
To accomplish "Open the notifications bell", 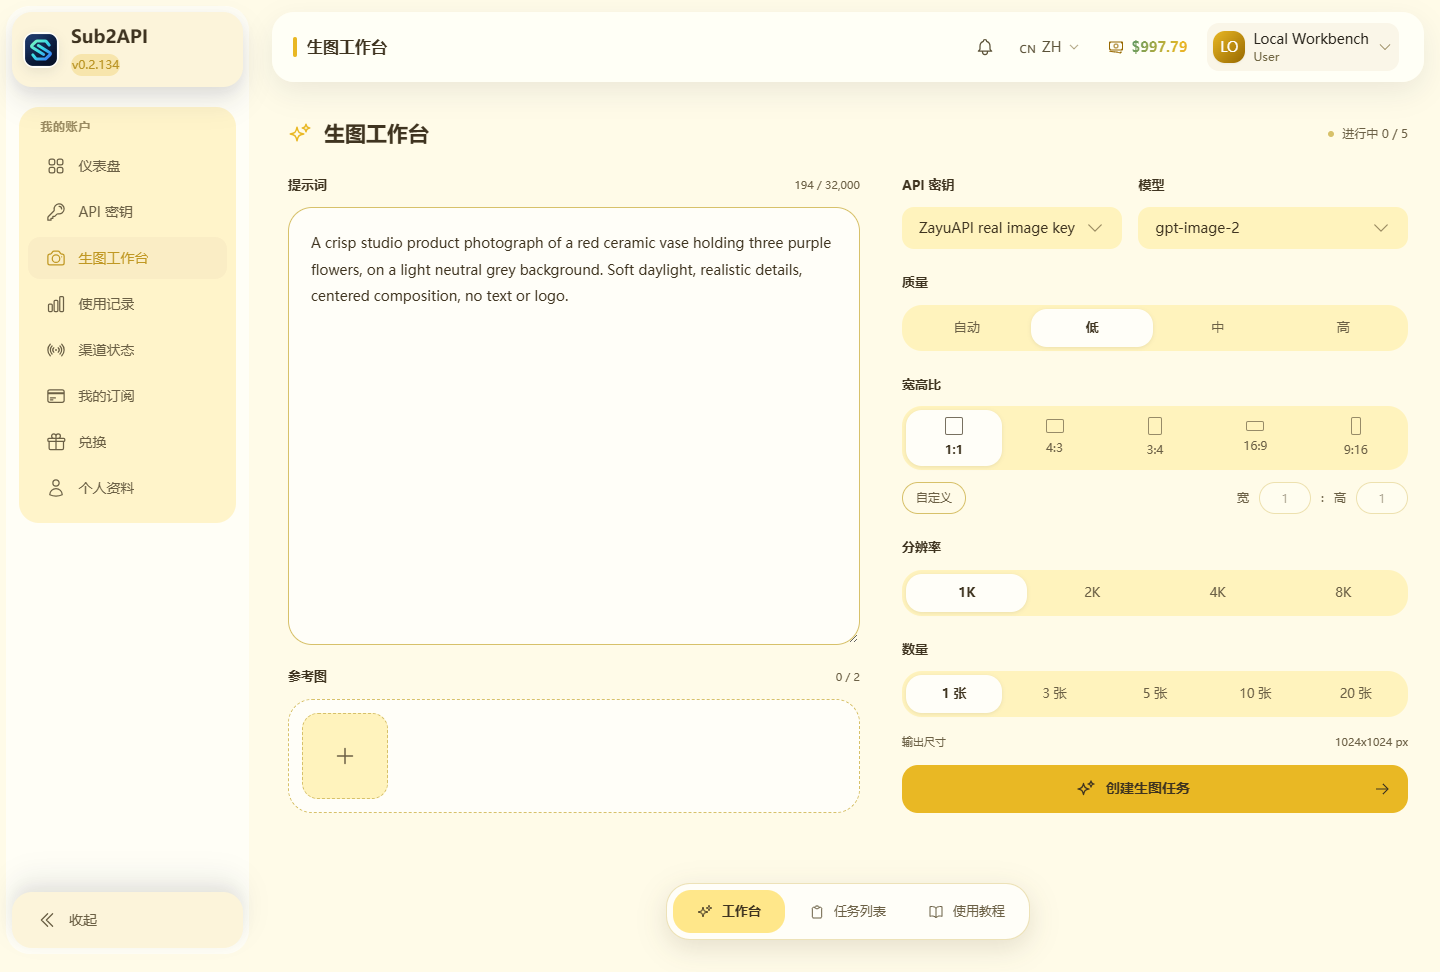I will 985,47.
